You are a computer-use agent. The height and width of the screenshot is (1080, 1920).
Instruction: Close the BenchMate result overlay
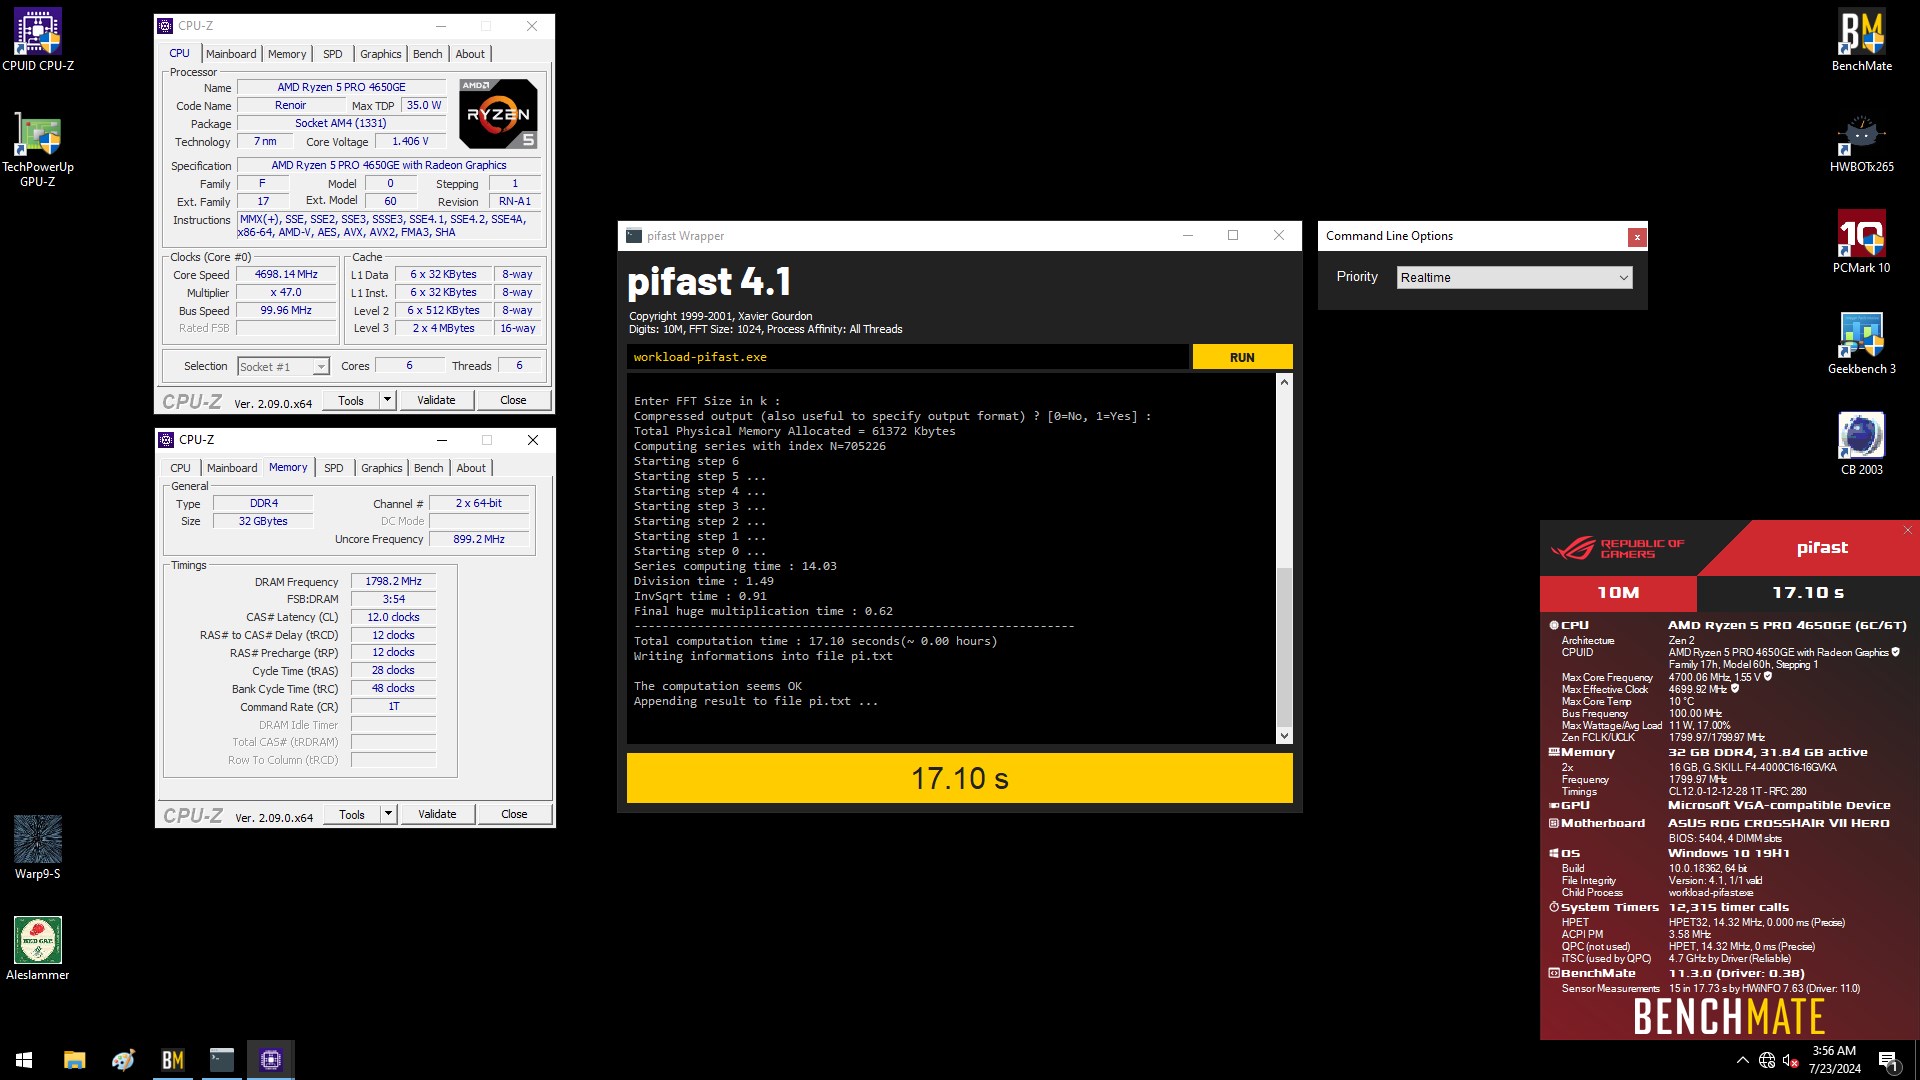(1908, 530)
